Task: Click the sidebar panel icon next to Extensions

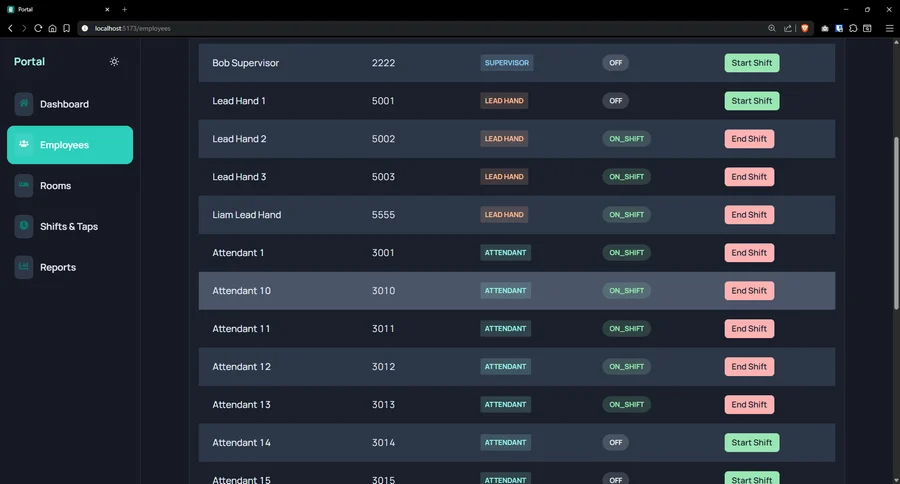Action: pos(867,28)
